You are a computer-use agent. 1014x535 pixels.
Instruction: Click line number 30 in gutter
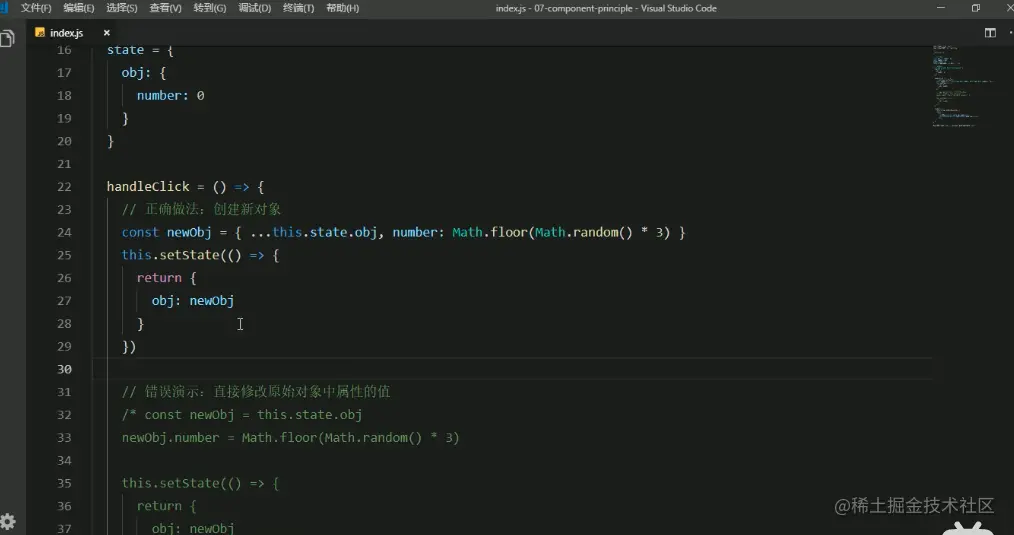tap(64, 369)
